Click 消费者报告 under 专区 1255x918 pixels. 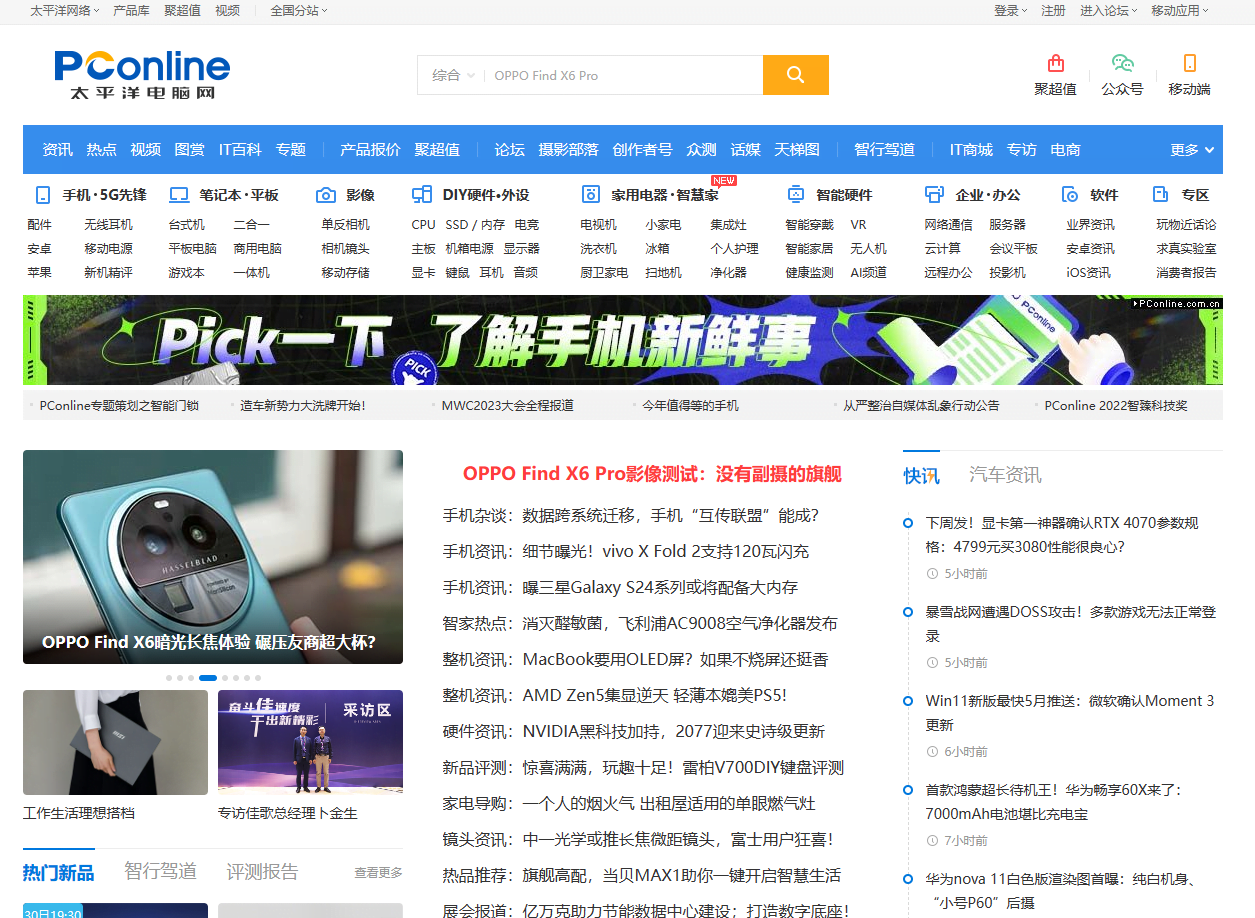click(x=1186, y=273)
